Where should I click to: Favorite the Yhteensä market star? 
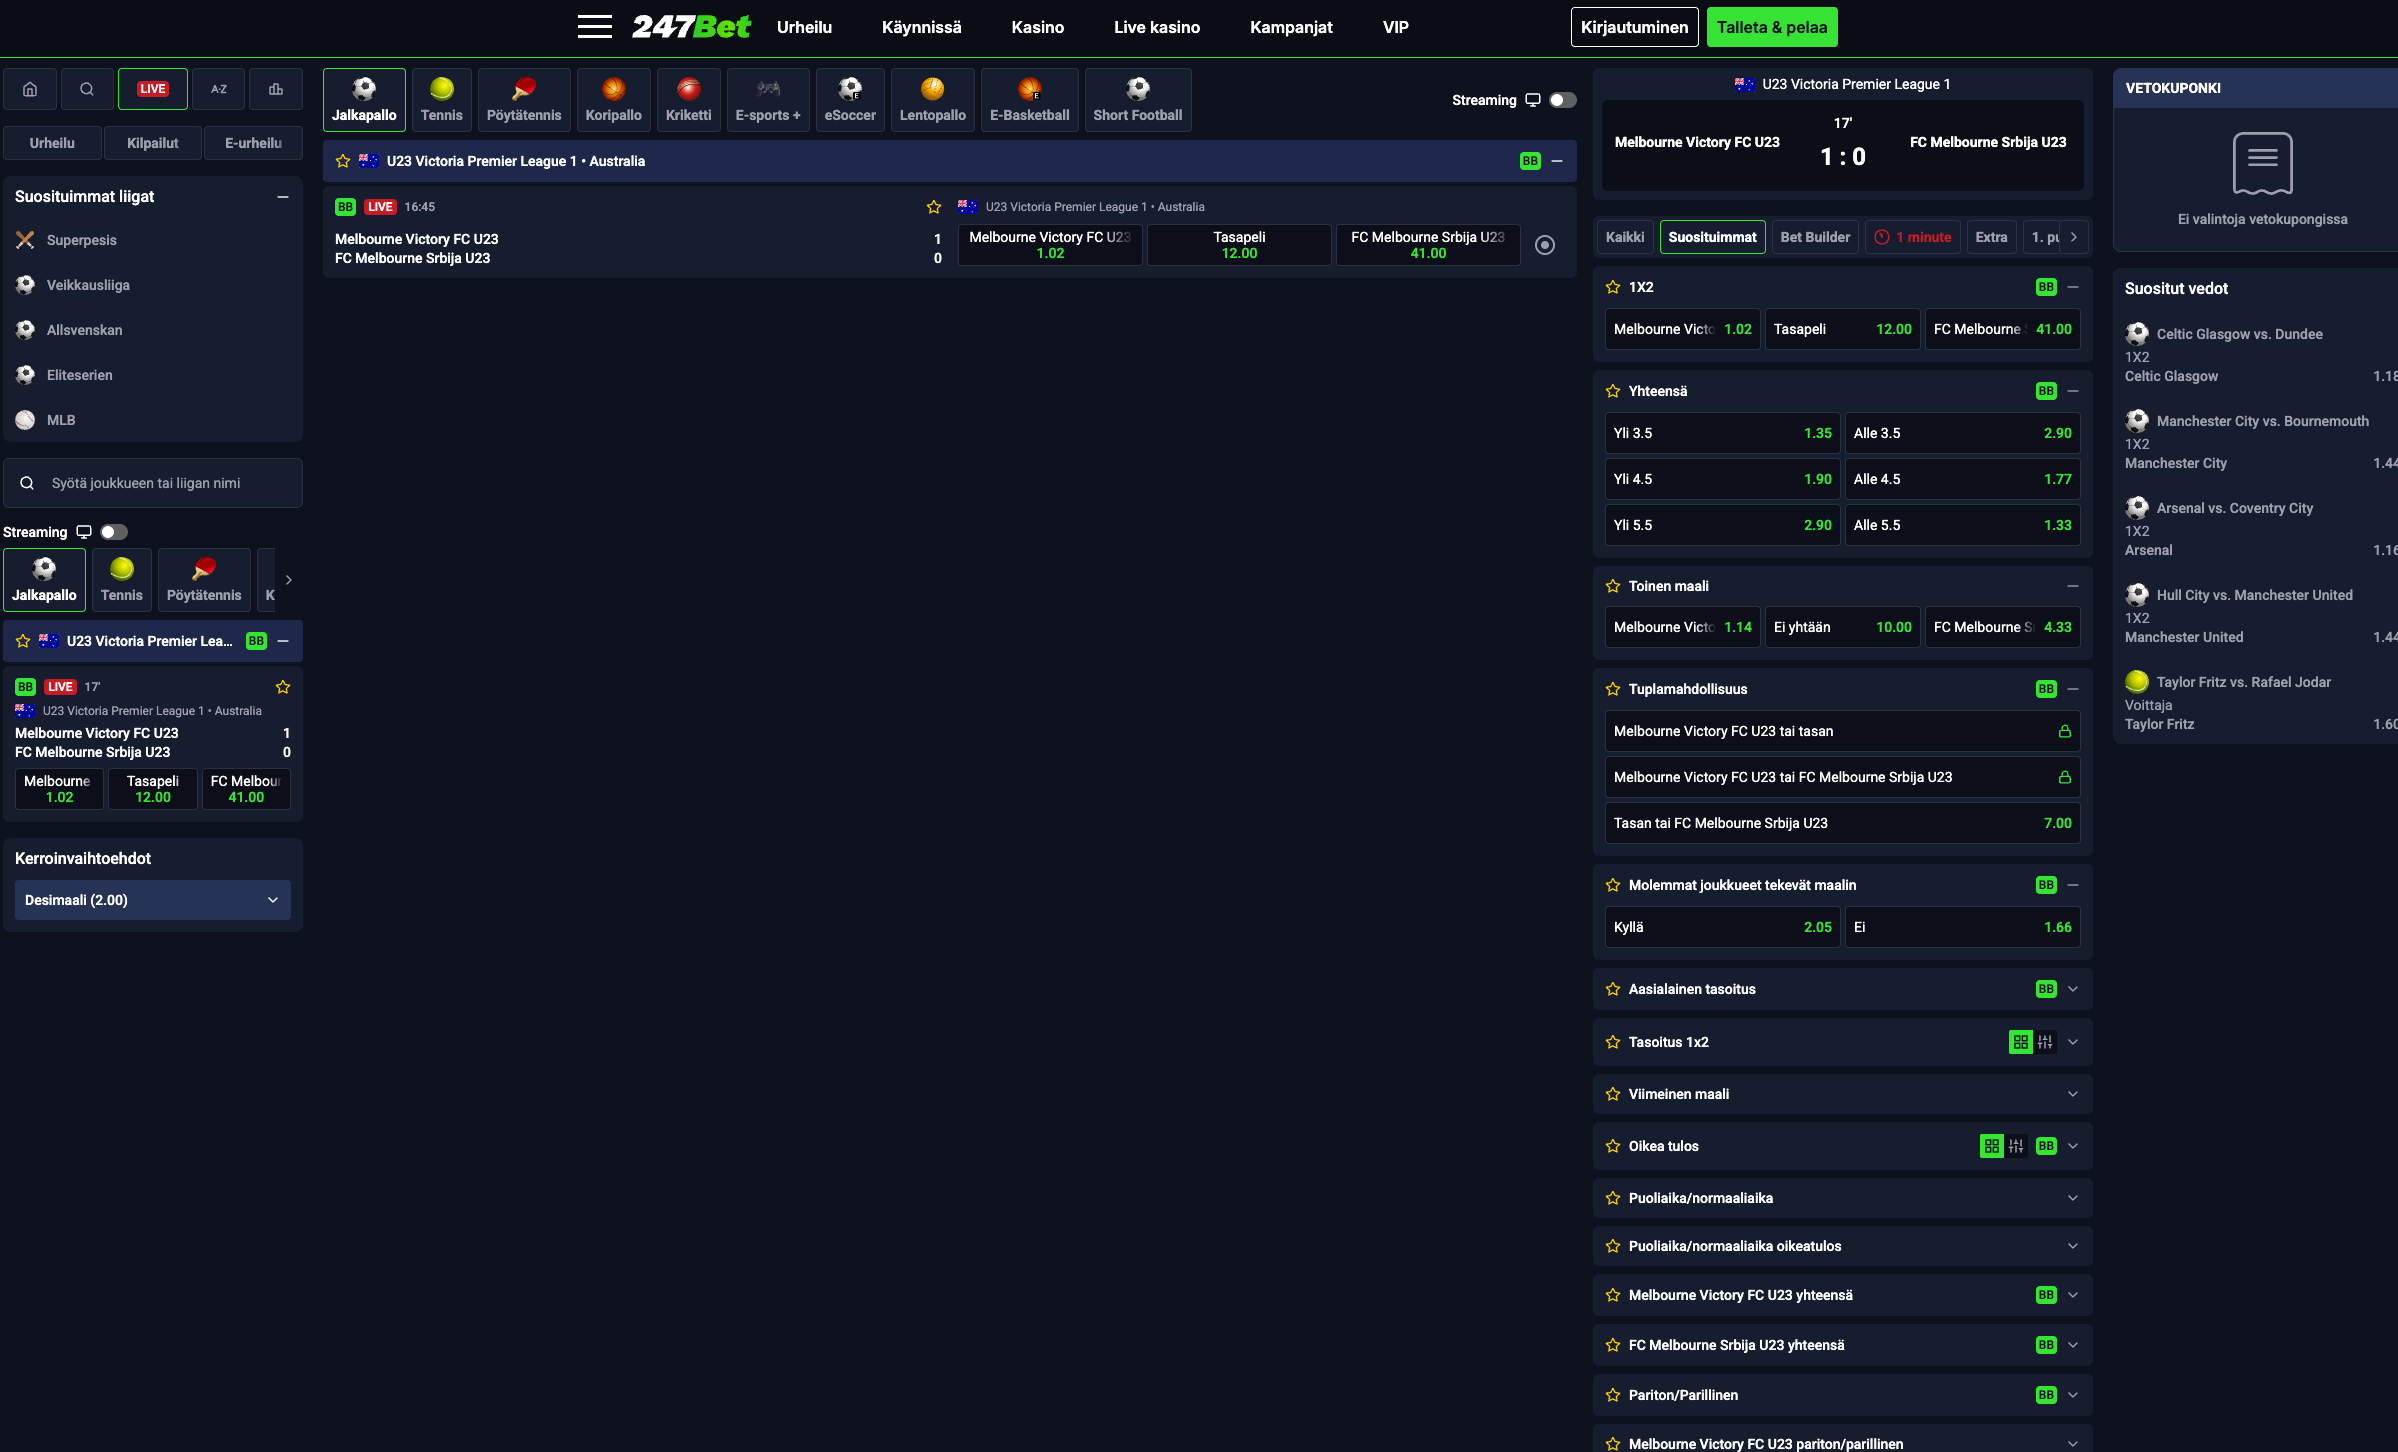(1613, 391)
